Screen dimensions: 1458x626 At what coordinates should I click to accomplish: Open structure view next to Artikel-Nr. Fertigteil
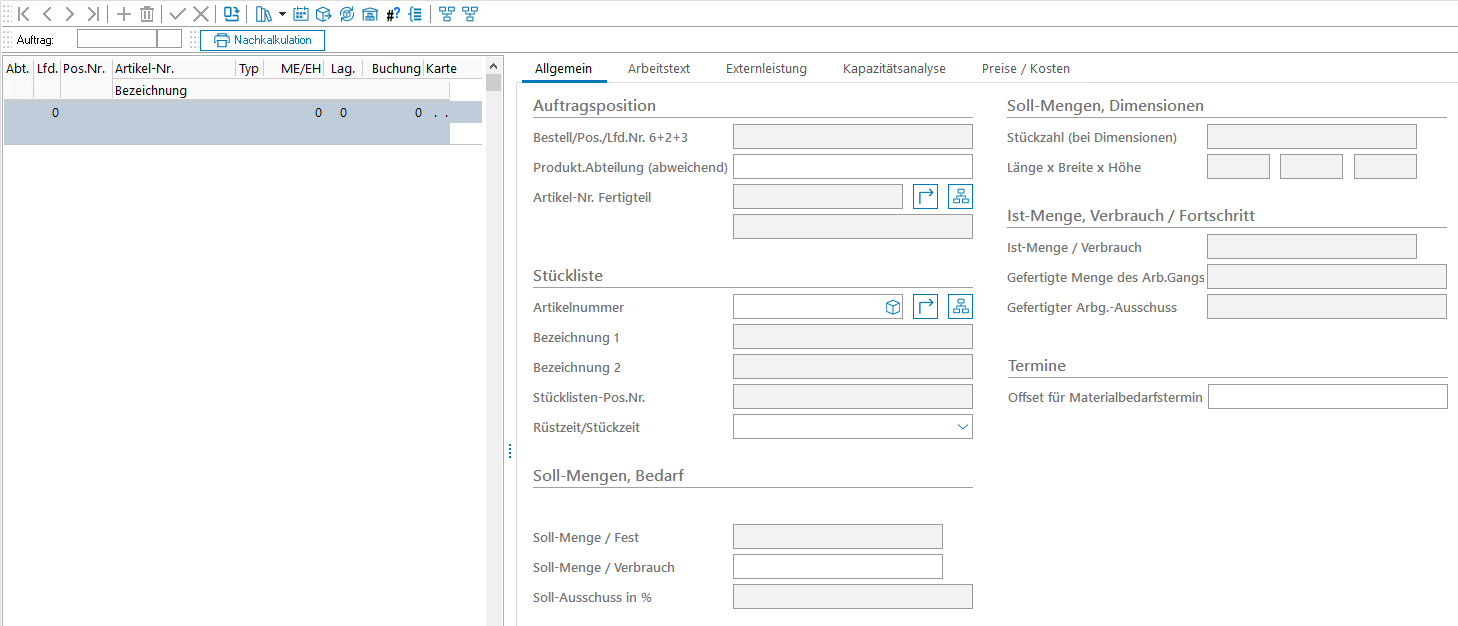(960, 197)
